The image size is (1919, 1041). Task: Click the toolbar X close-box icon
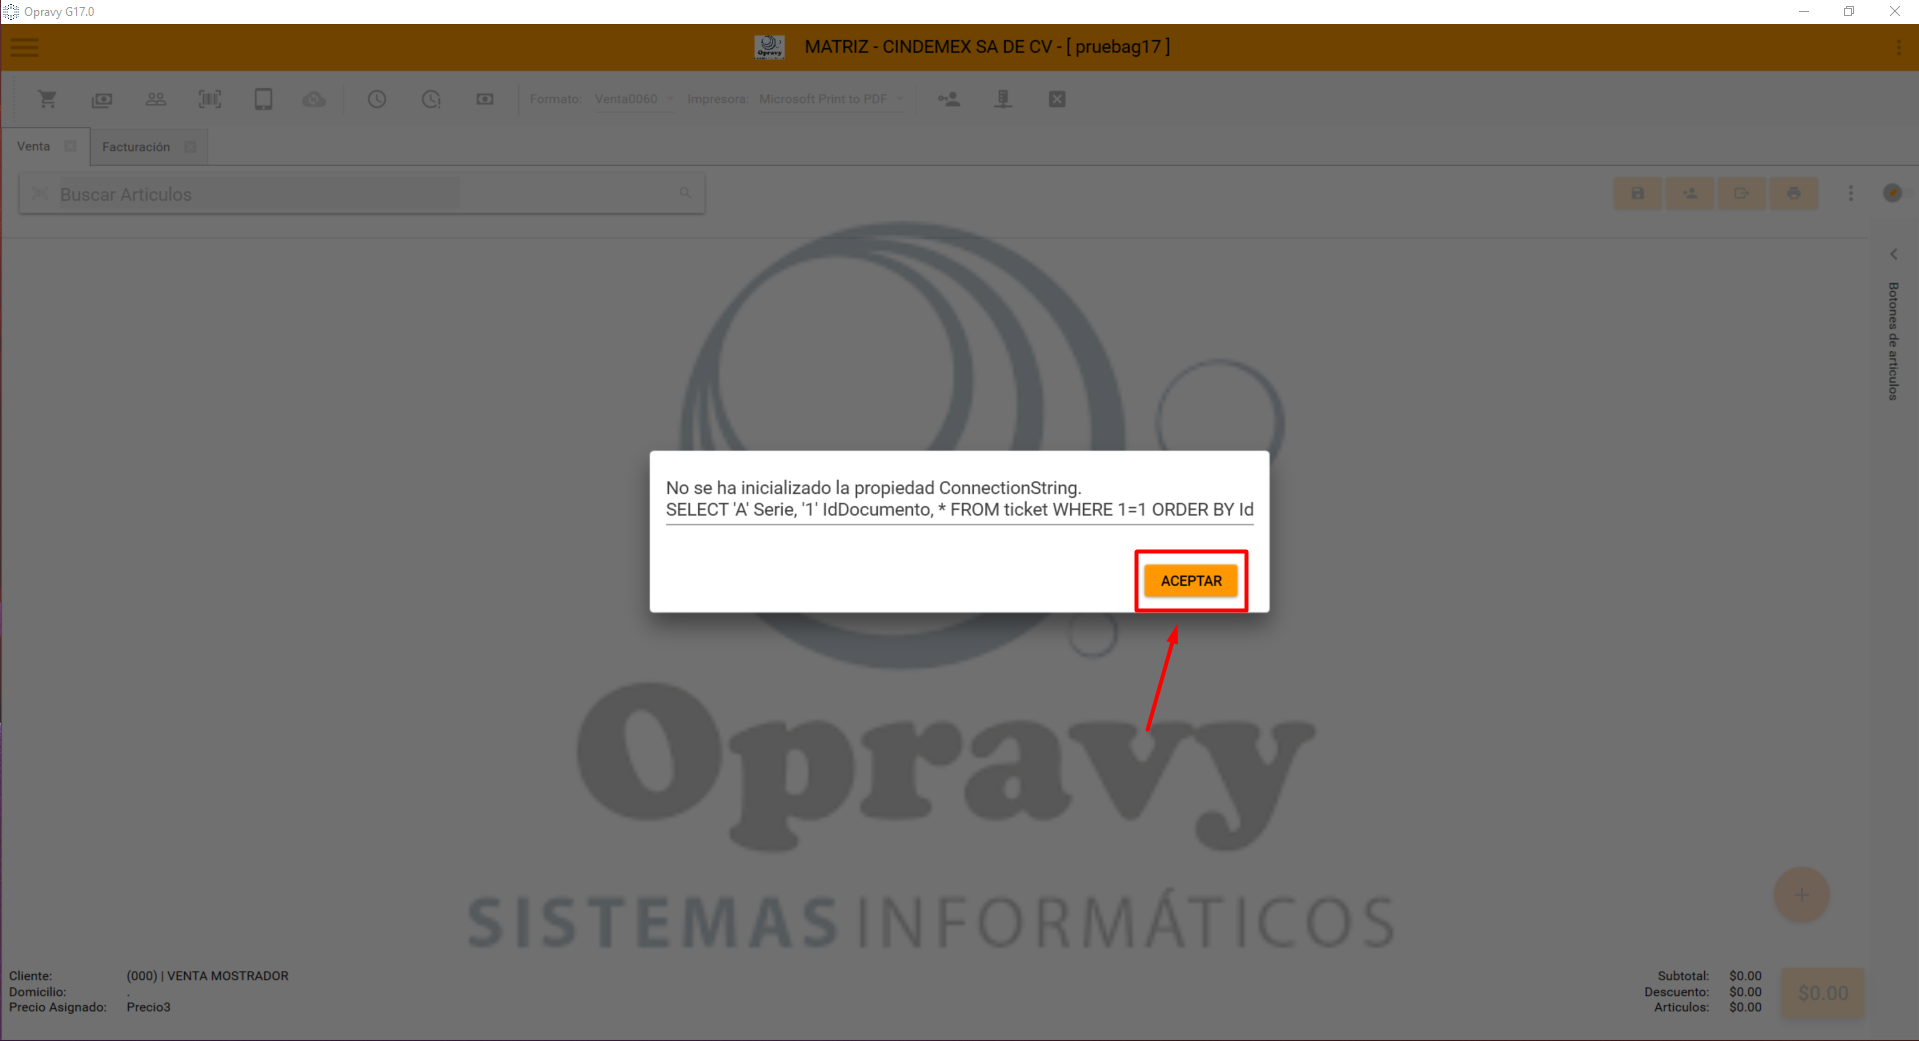click(1057, 99)
